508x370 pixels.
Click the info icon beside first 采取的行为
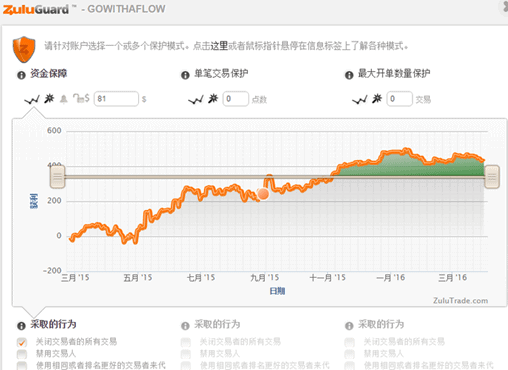point(21,326)
